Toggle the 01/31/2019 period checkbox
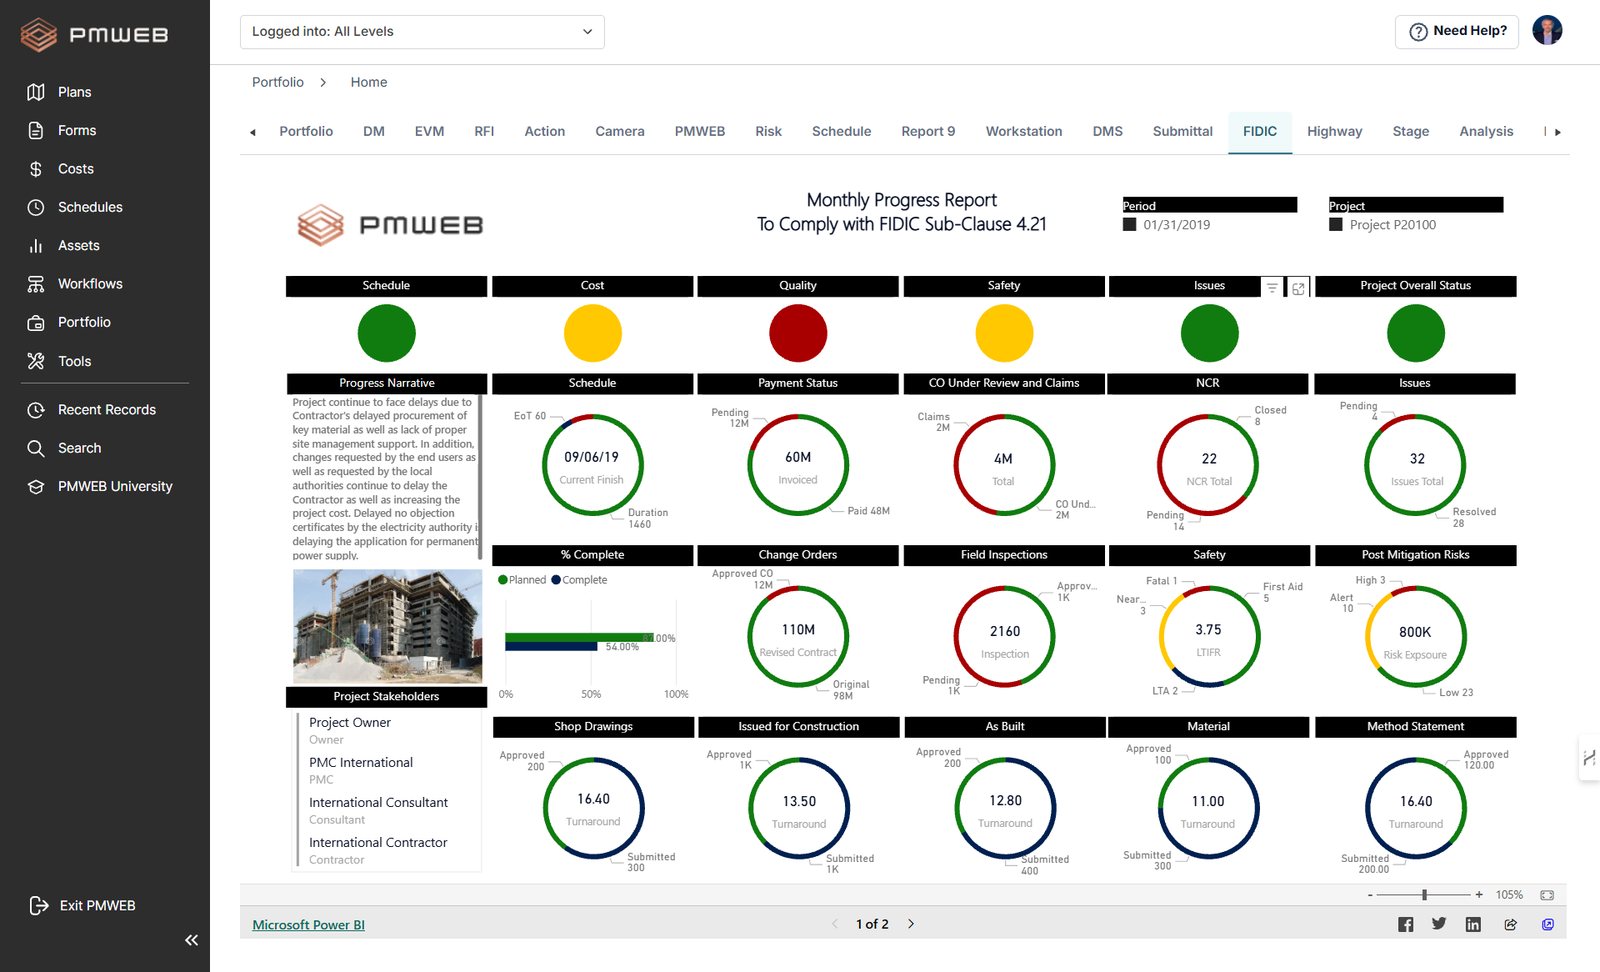This screenshot has height=972, width=1600. [x=1129, y=225]
